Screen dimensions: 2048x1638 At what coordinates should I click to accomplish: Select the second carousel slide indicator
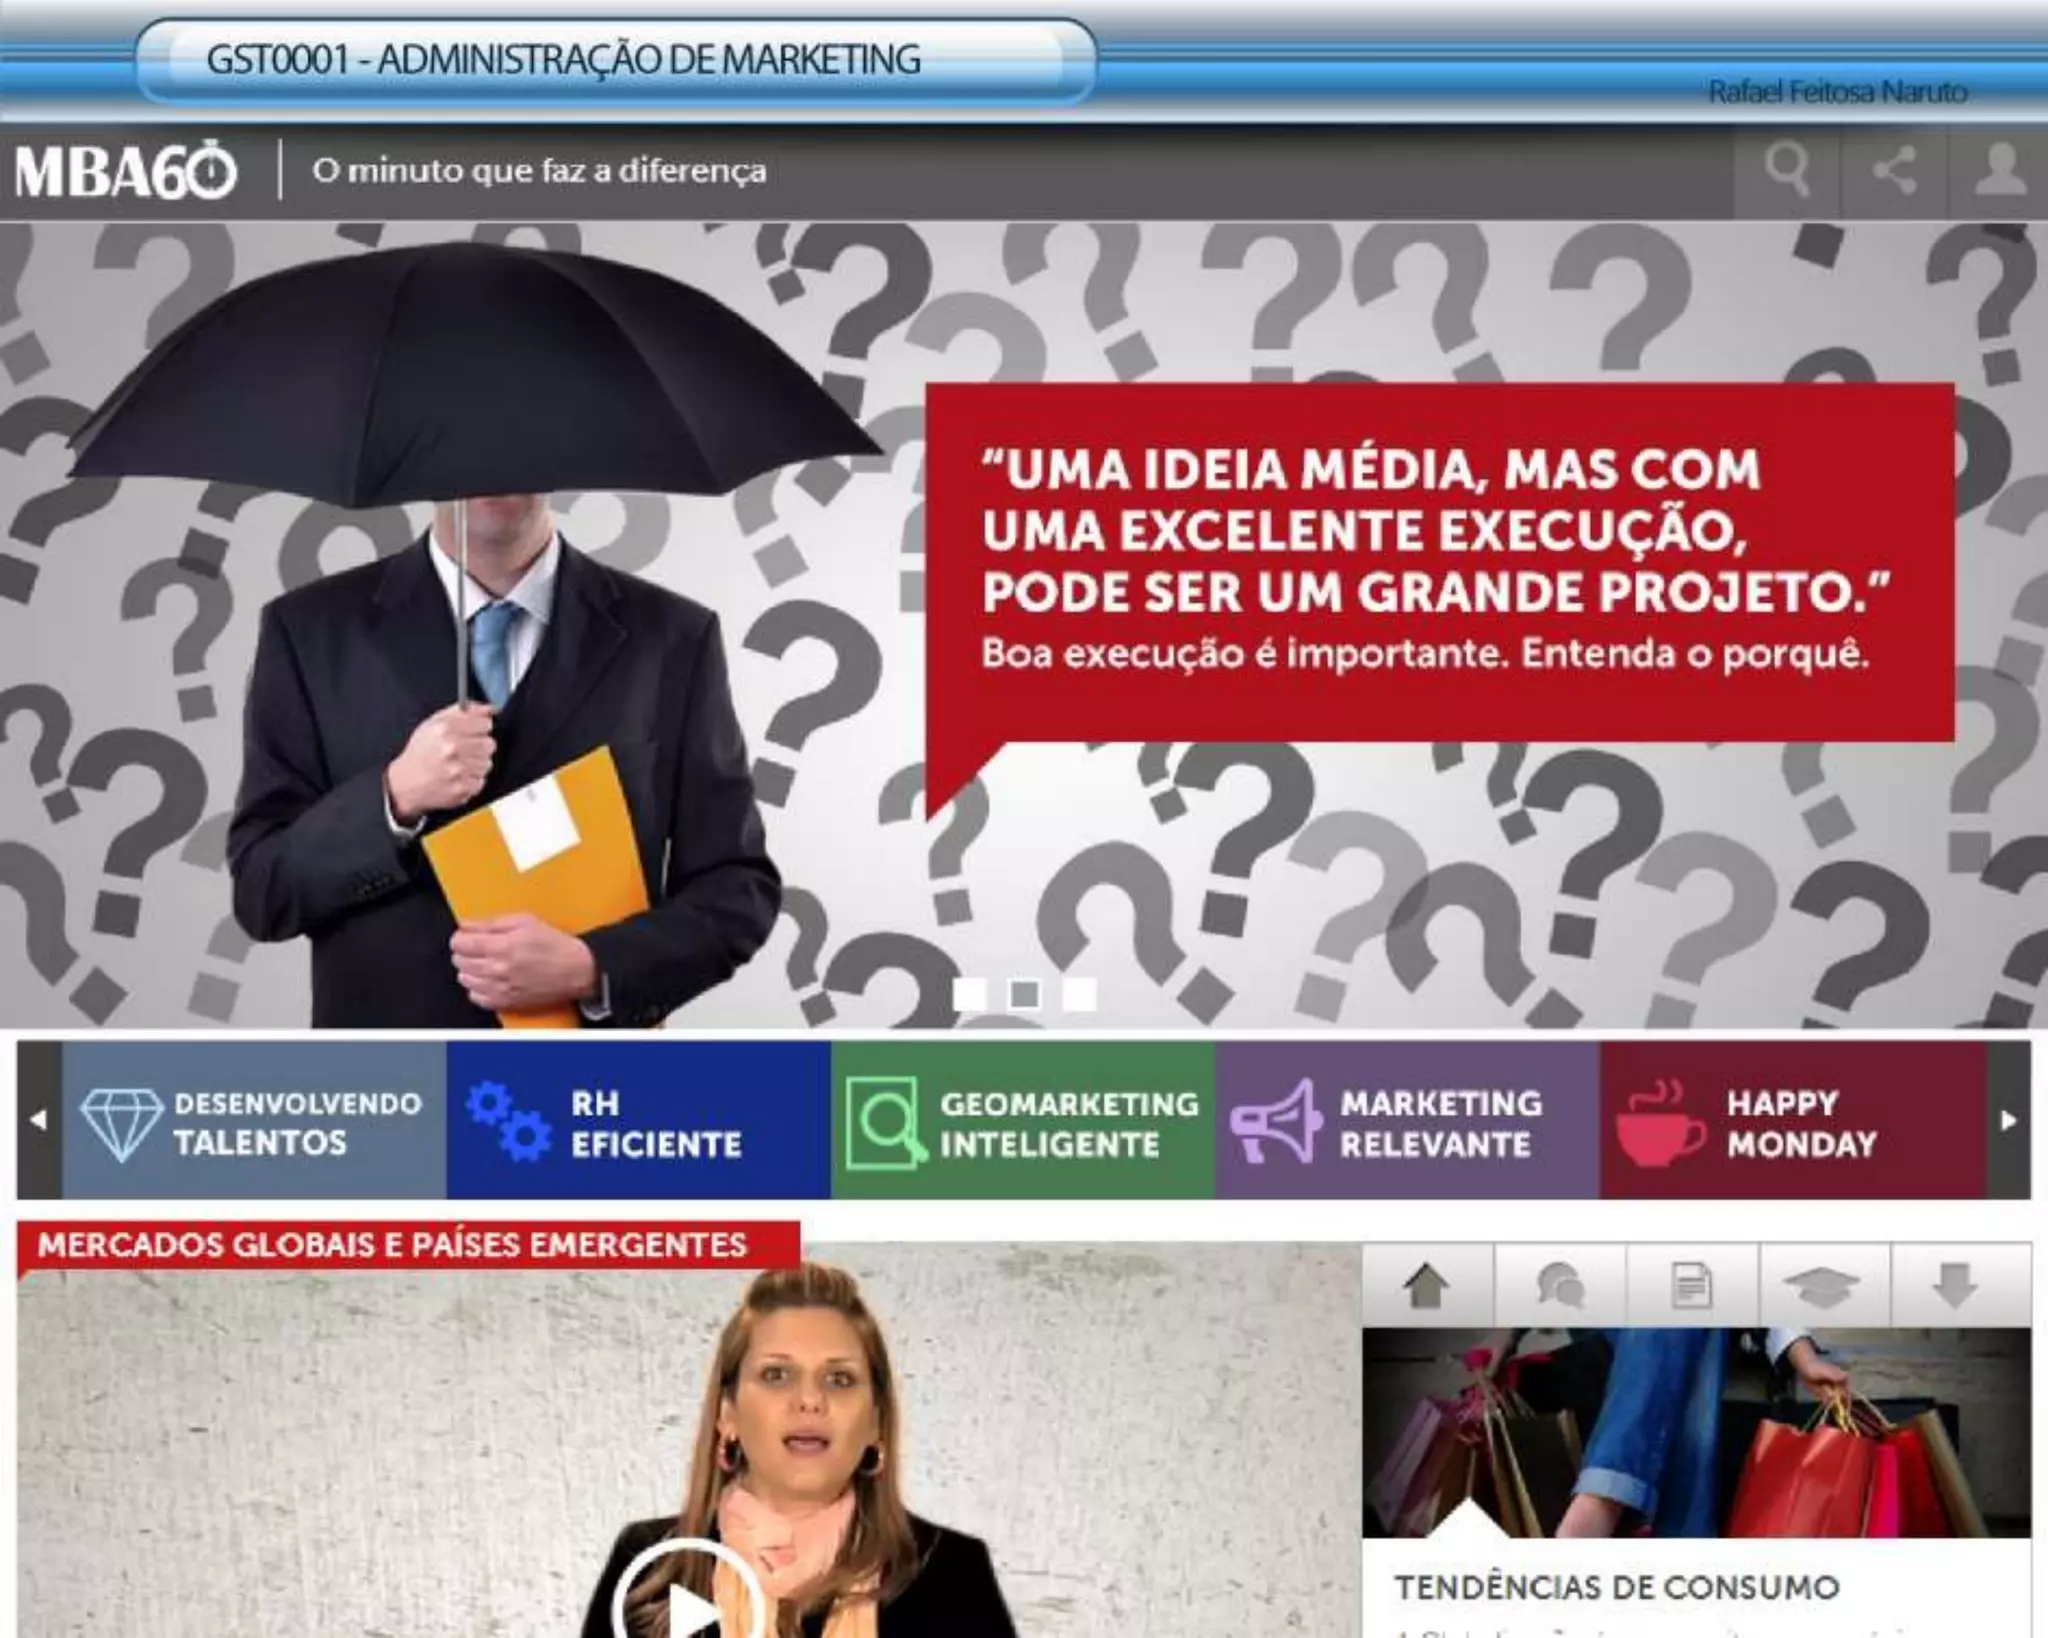[x=1024, y=994]
